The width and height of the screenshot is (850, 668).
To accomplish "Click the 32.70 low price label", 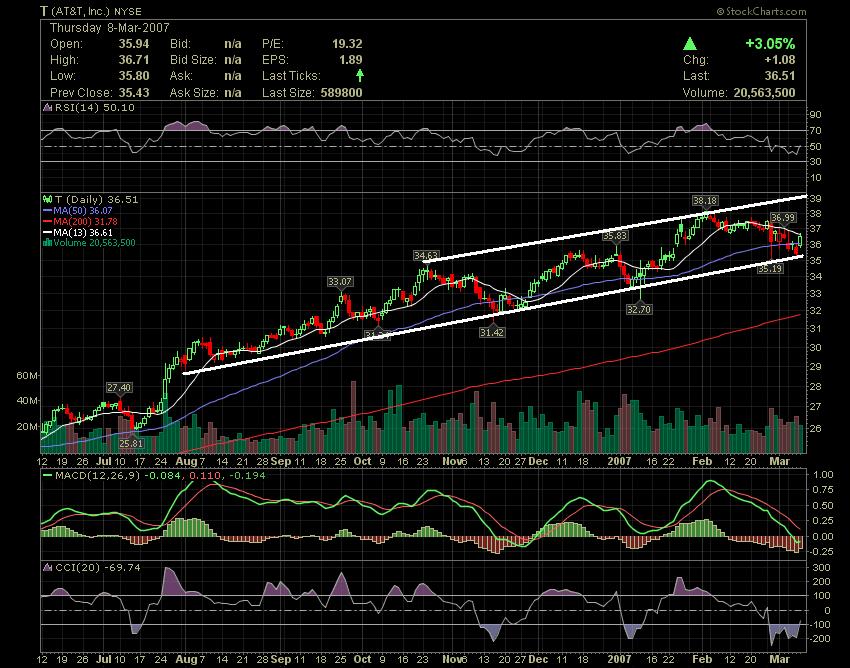I will tap(639, 309).
